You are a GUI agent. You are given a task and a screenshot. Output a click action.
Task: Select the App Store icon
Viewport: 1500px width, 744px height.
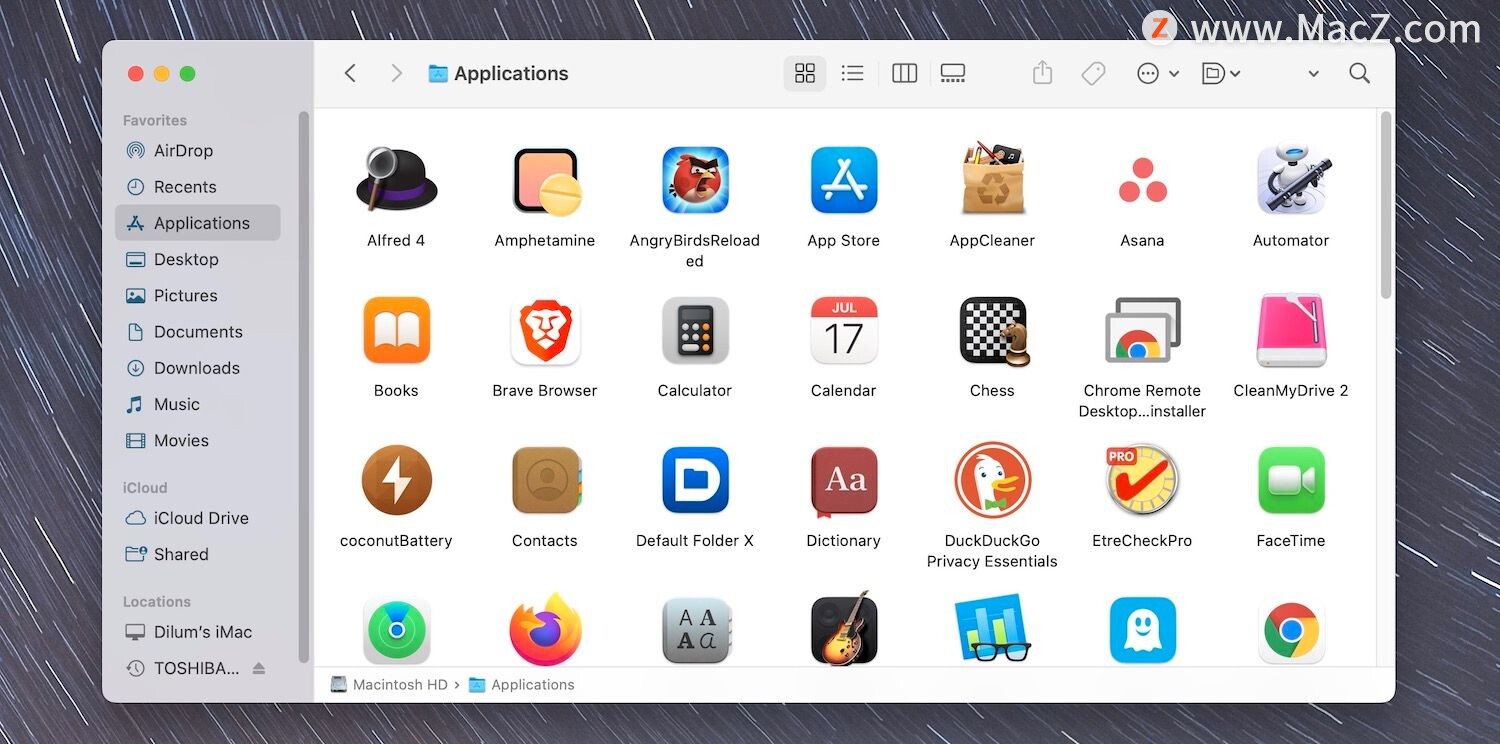point(844,181)
